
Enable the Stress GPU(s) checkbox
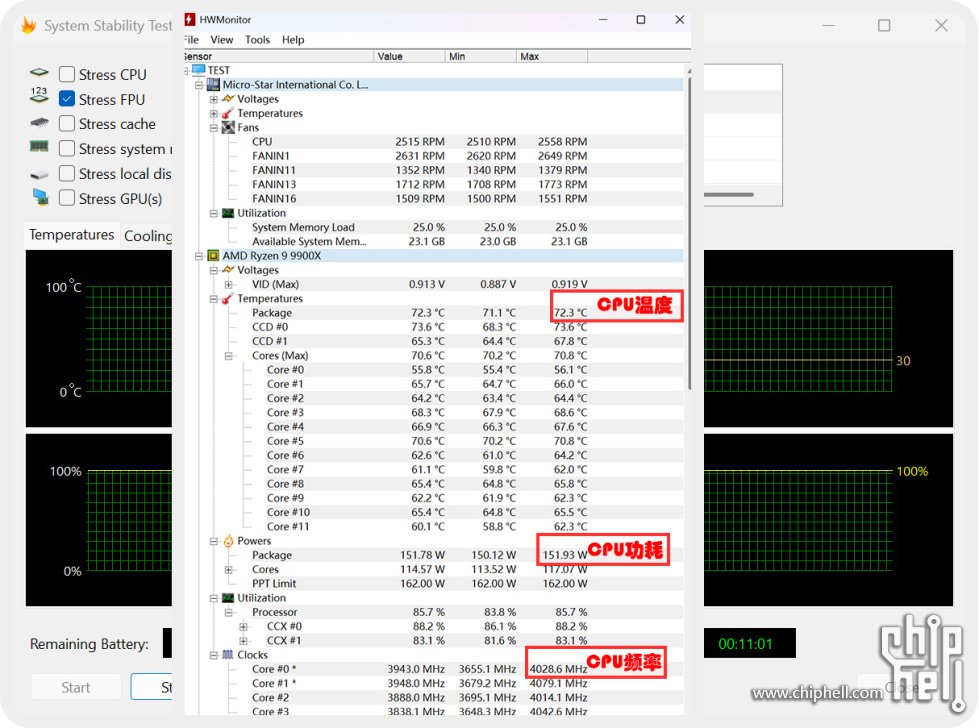tap(67, 198)
